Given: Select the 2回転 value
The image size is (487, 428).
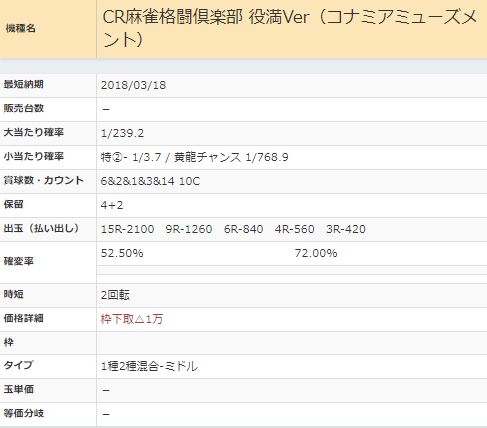Looking at the screenshot, I should click(x=115, y=295).
